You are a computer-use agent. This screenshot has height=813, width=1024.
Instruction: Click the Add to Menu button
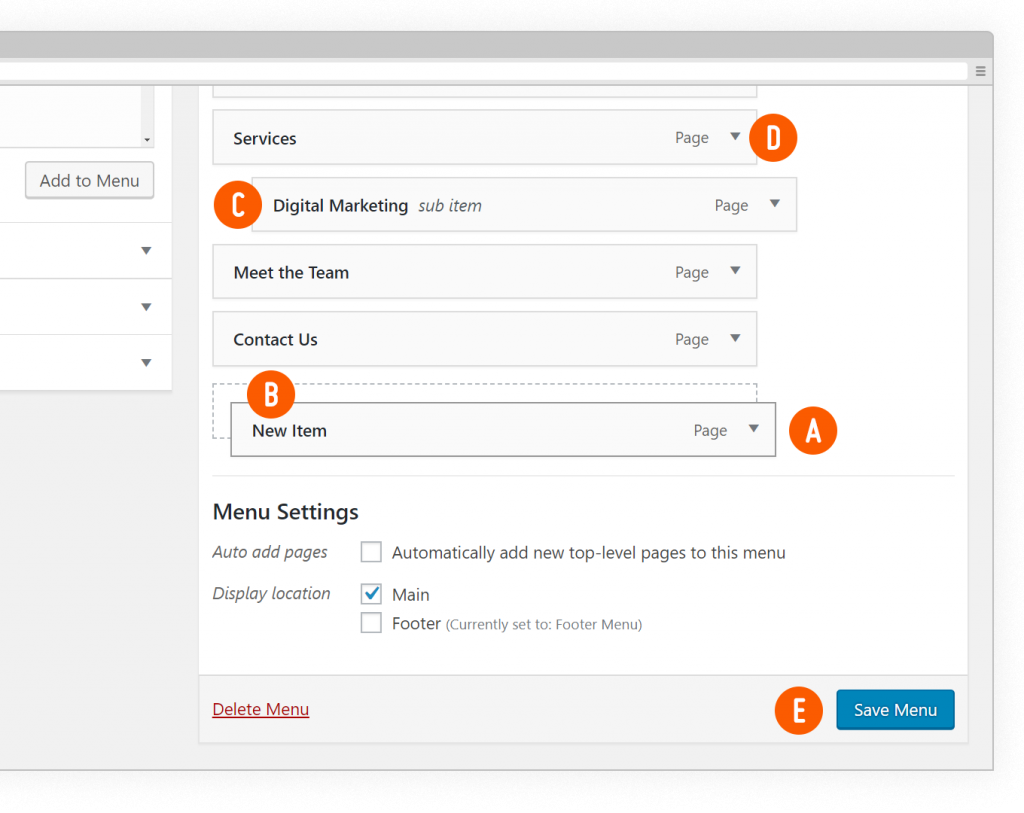click(89, 180)
